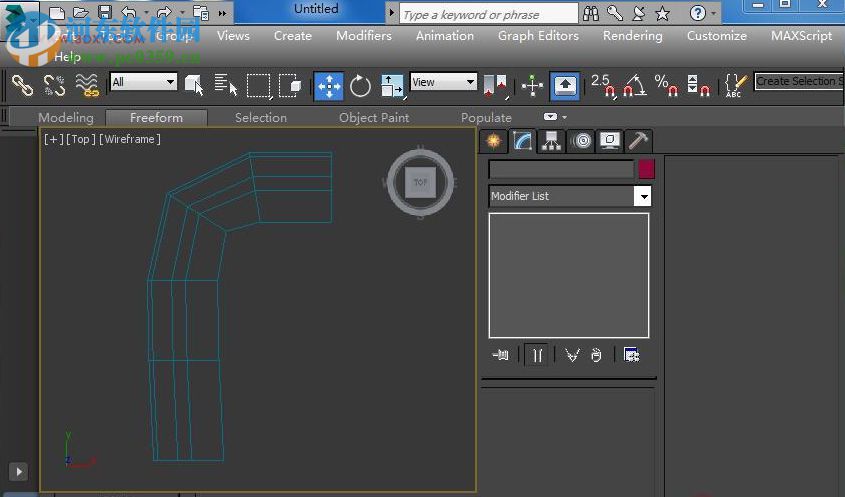Open Favorites star icon
The height and width of the screenshot is (497, 845).
(662, 13)
